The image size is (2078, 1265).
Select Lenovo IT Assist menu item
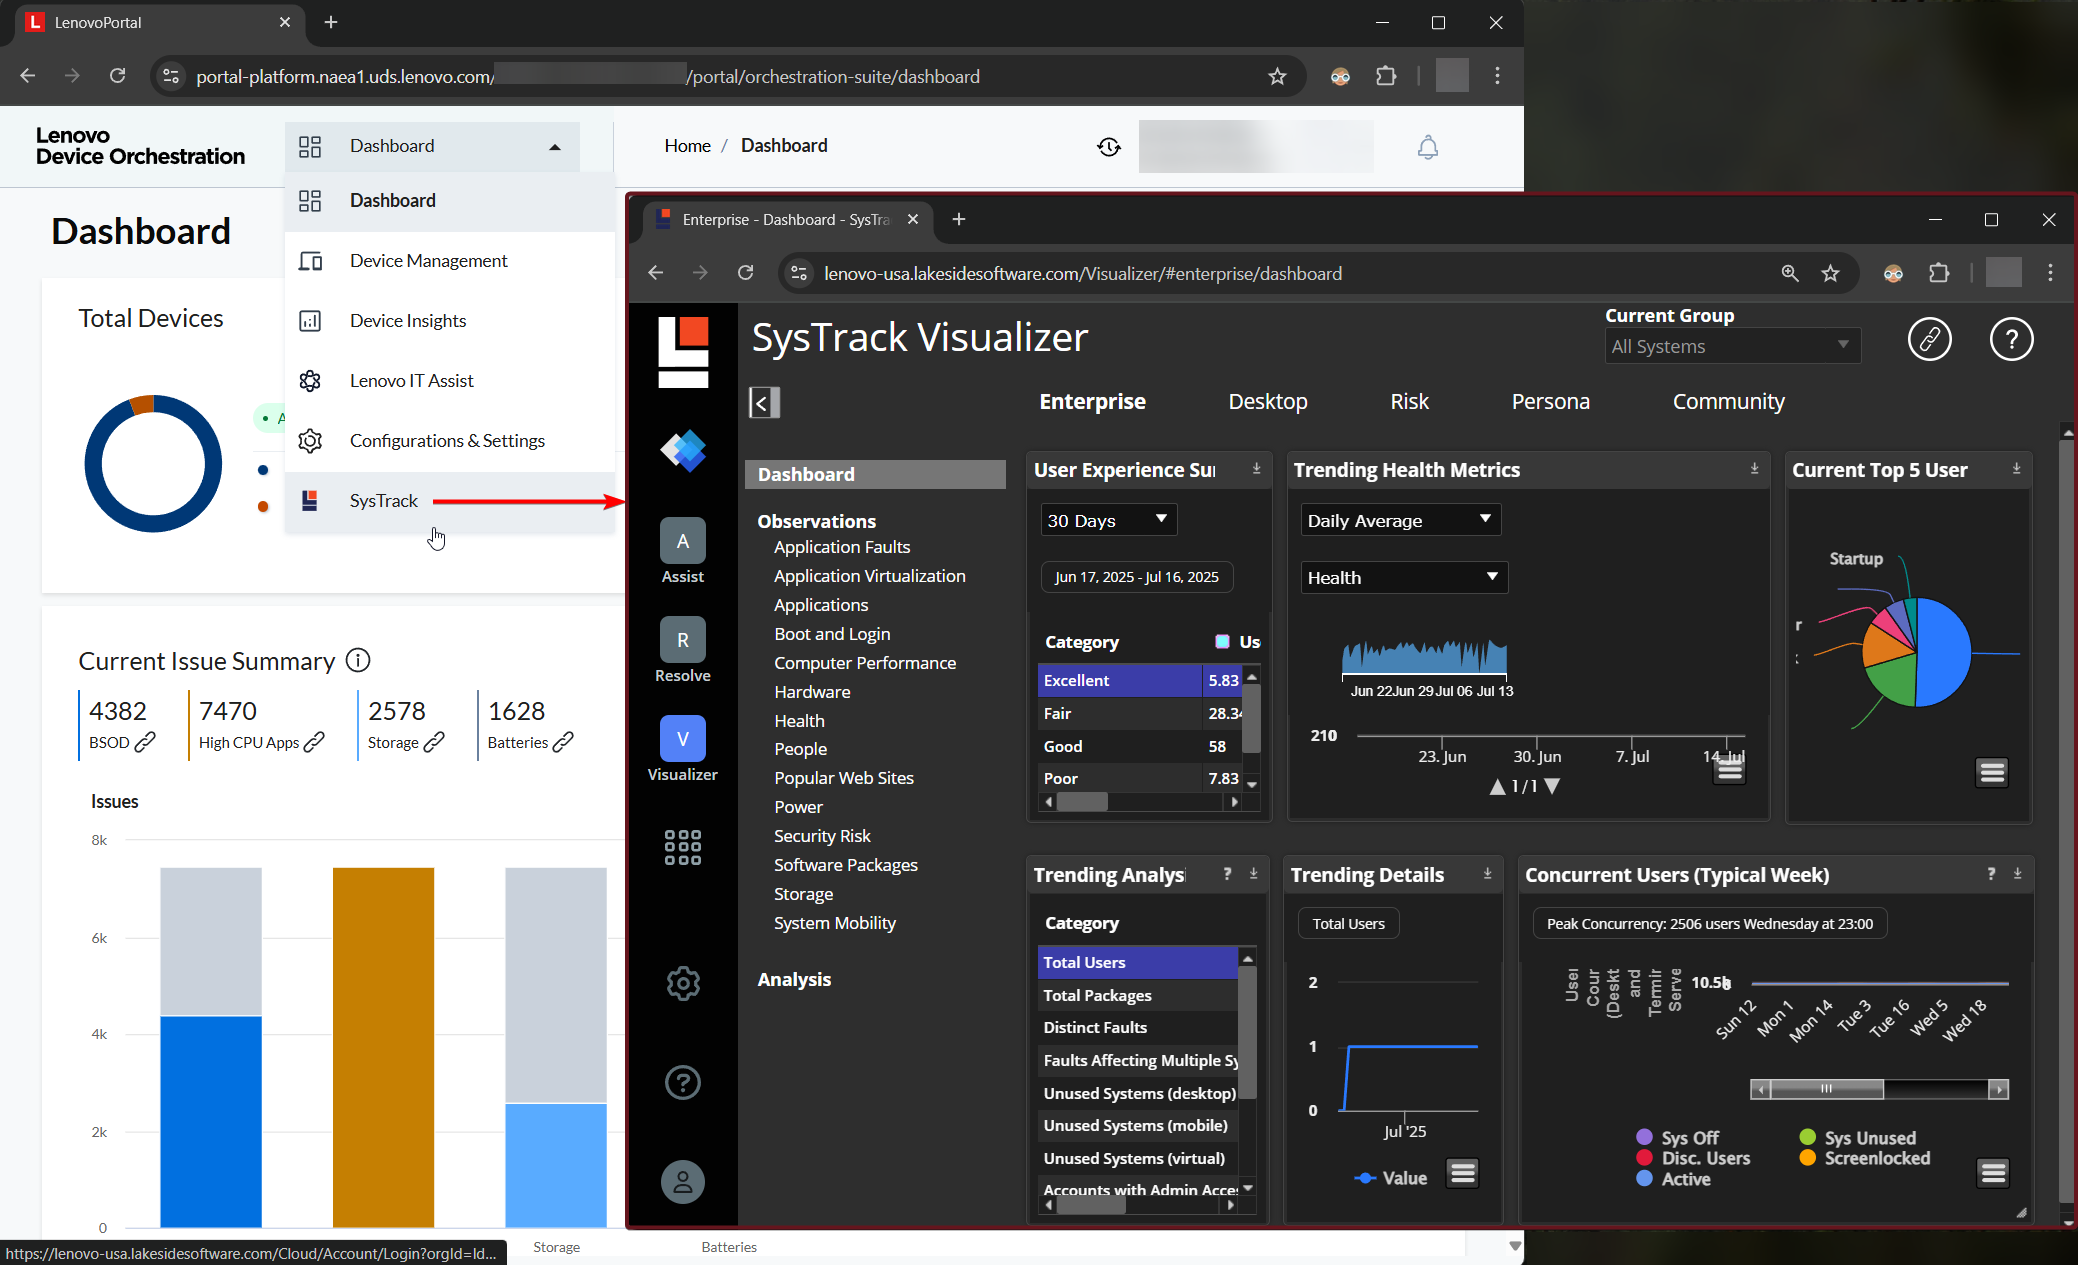tap(450, 381)
